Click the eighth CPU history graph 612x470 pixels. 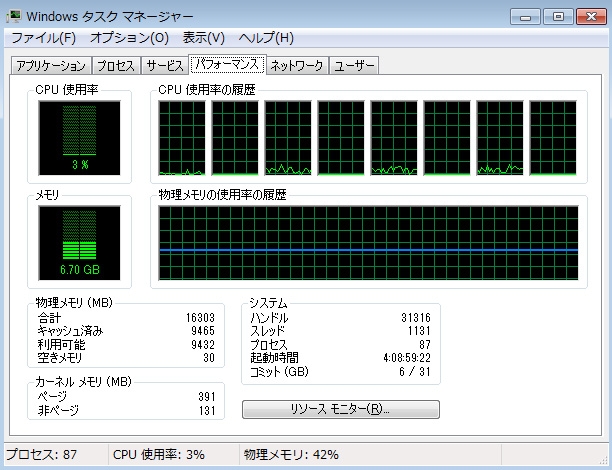pos(553,138)
